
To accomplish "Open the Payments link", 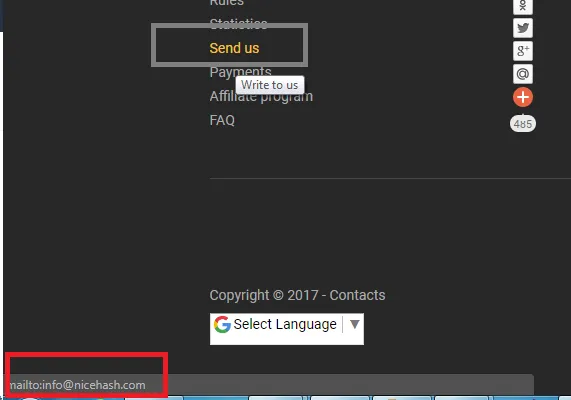I will click(240, 72).
